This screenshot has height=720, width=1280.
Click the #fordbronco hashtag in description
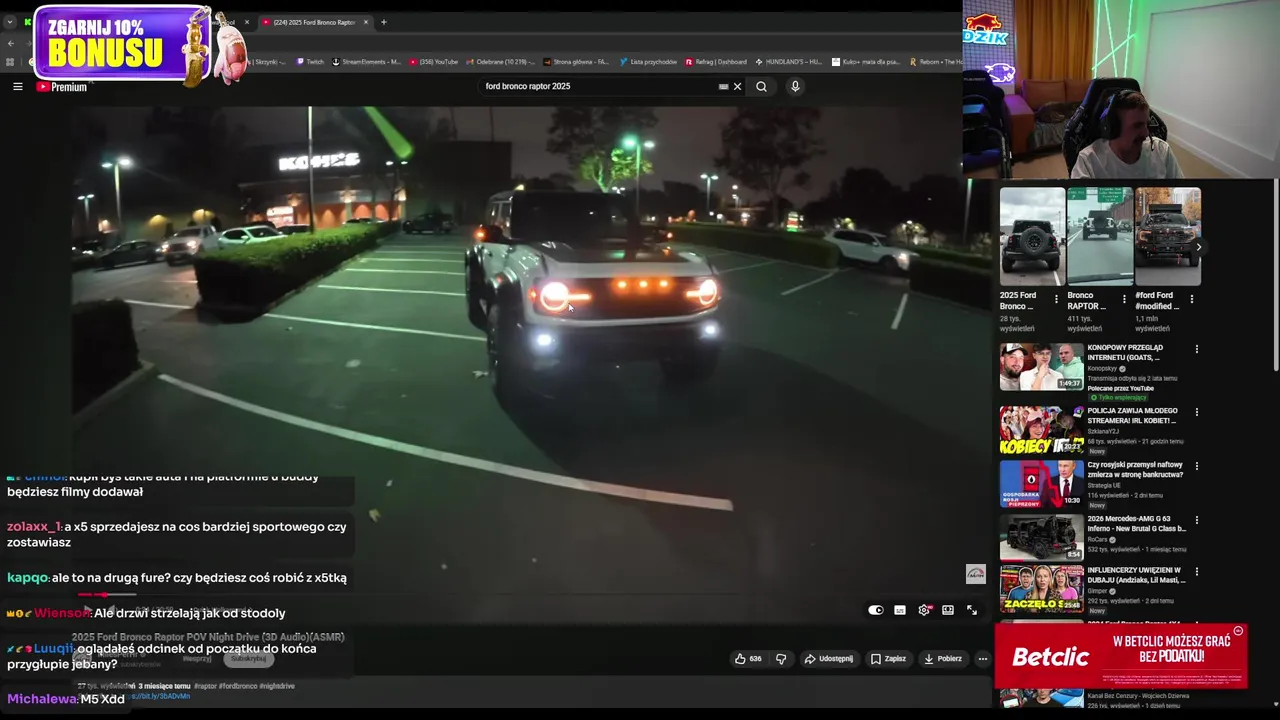tap(239, 686)
